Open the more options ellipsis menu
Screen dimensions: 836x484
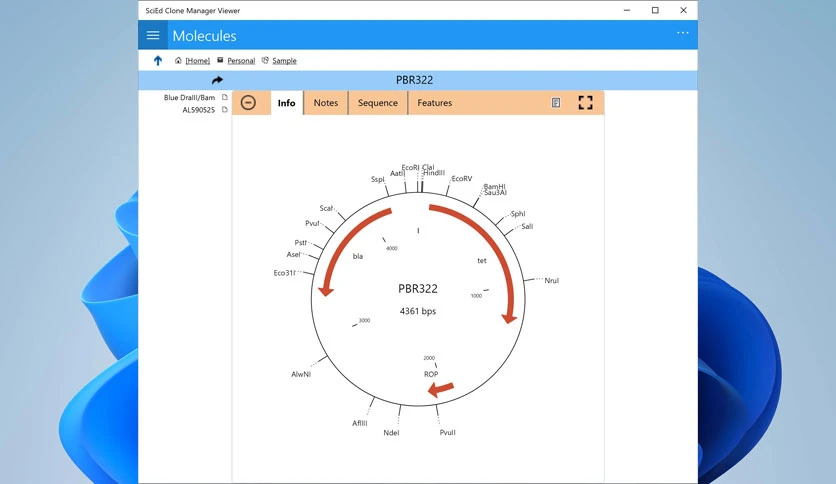click(682, 33)
